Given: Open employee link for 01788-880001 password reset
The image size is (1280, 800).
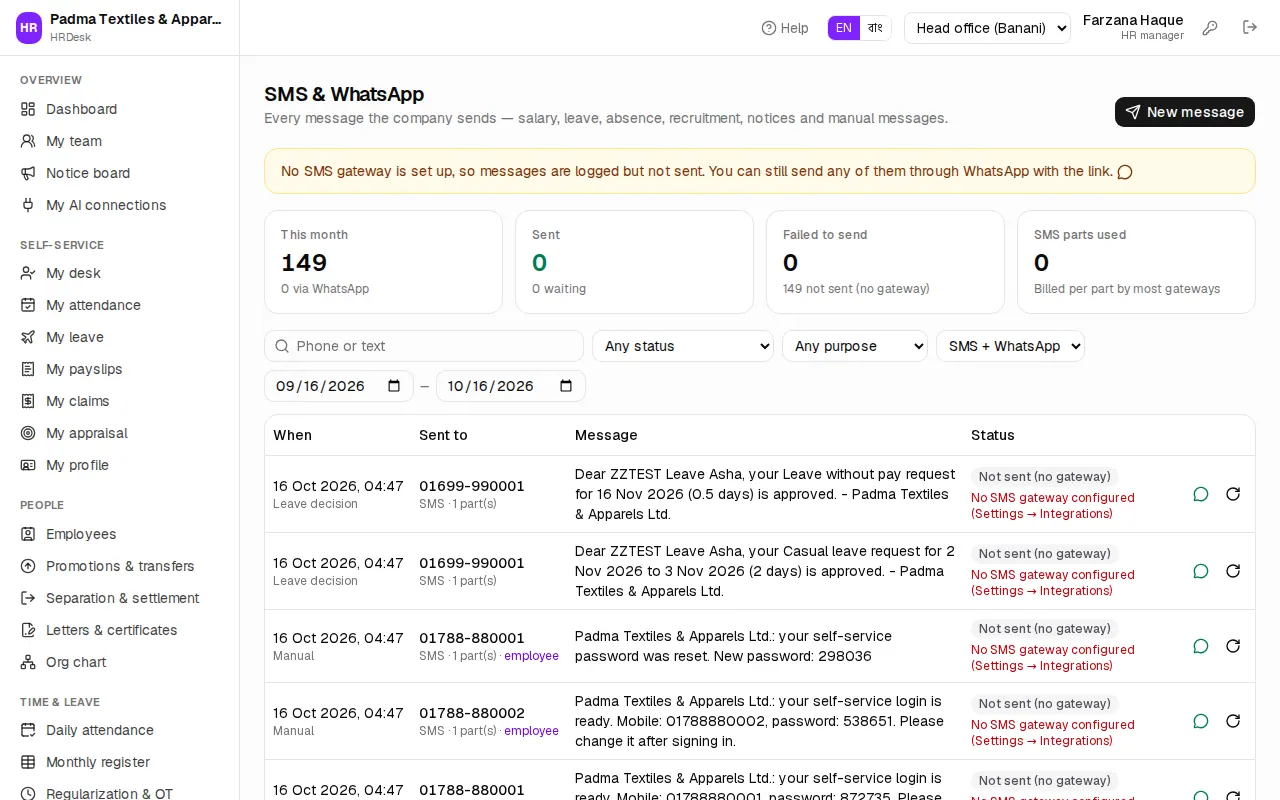Looking at the screenshot, I should click(x=531, y=656).
